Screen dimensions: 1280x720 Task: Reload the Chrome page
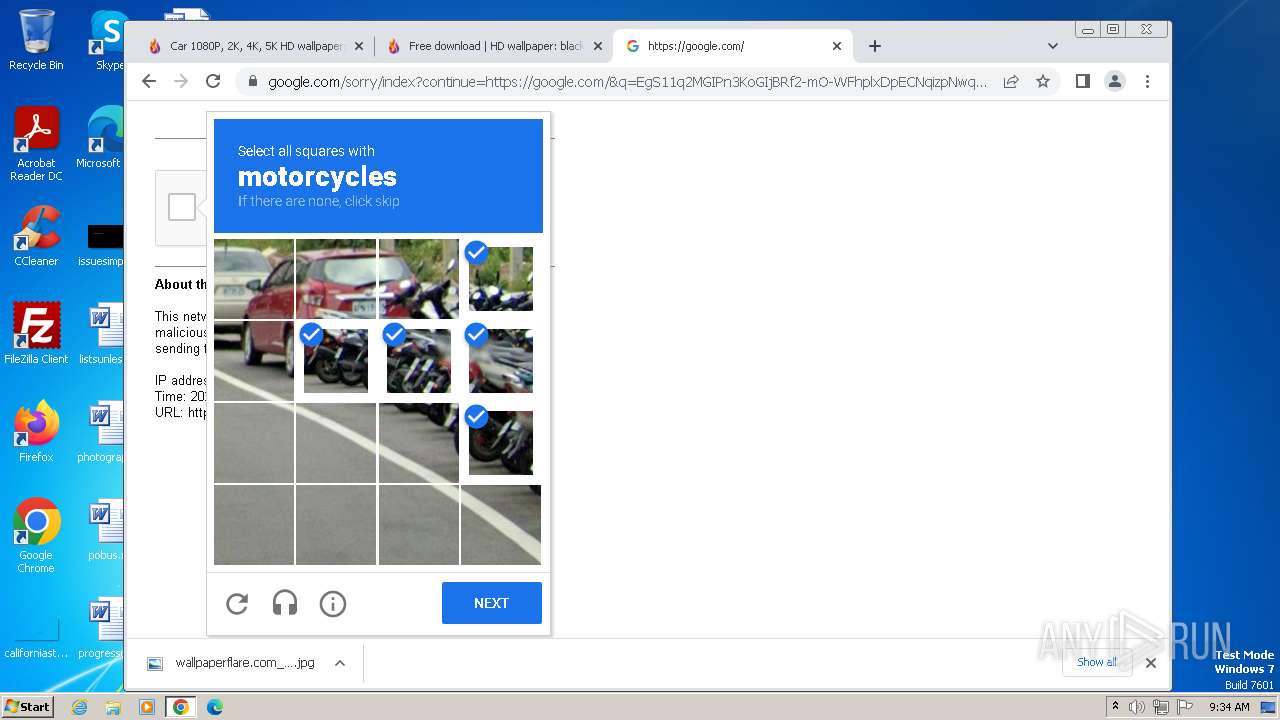[213, 81]
